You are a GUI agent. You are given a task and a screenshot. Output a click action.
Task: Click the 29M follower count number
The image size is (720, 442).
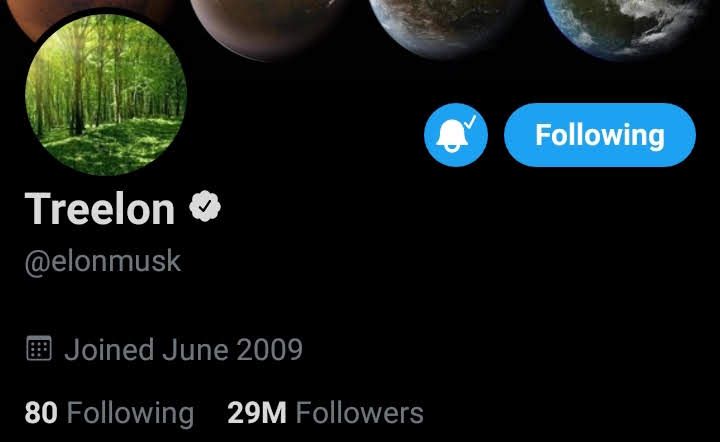pyautogui.click(x=257, y=413)
